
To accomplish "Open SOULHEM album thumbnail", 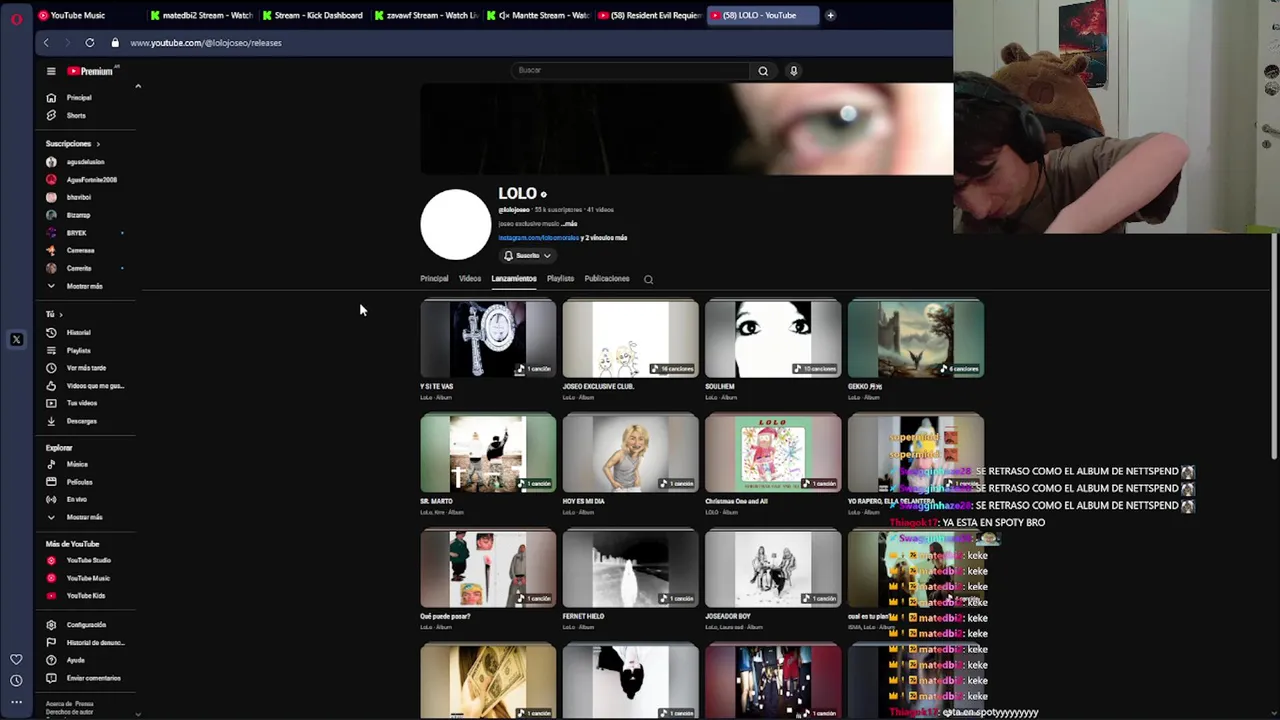I will 773,338.
